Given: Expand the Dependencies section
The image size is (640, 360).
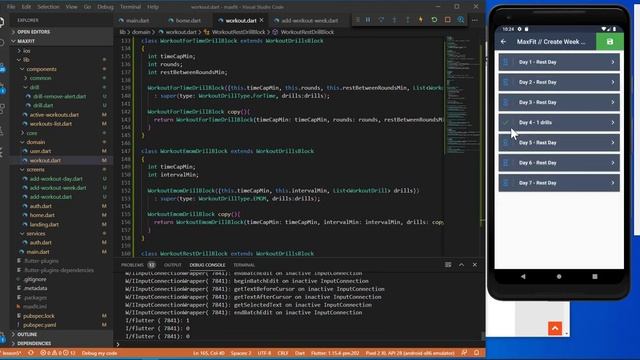Looking at the screenshot, I should [x=34, y=343].
